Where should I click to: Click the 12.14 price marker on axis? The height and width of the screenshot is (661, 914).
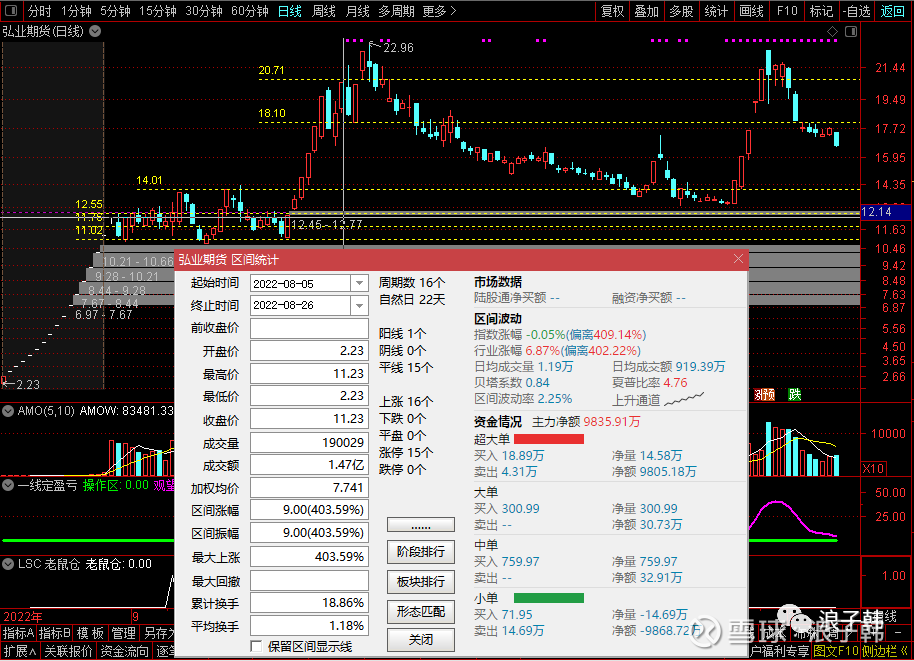click(885, 212)
